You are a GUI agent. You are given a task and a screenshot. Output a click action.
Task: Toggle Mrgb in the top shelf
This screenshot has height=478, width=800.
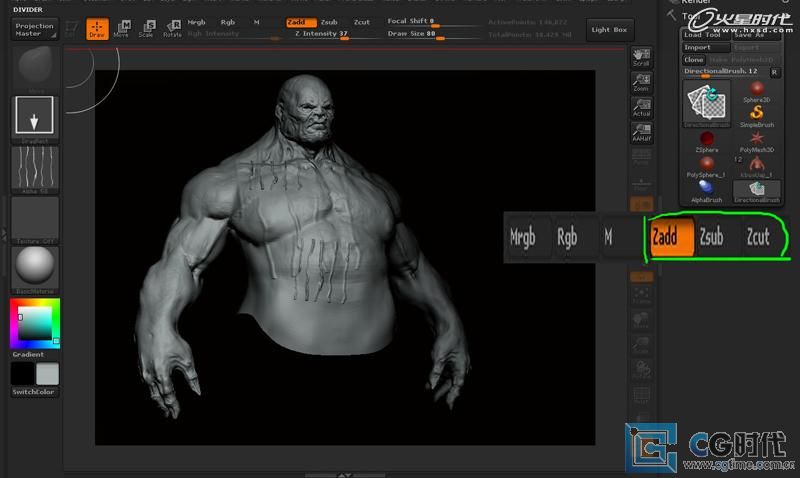click(x=196, y=22)
